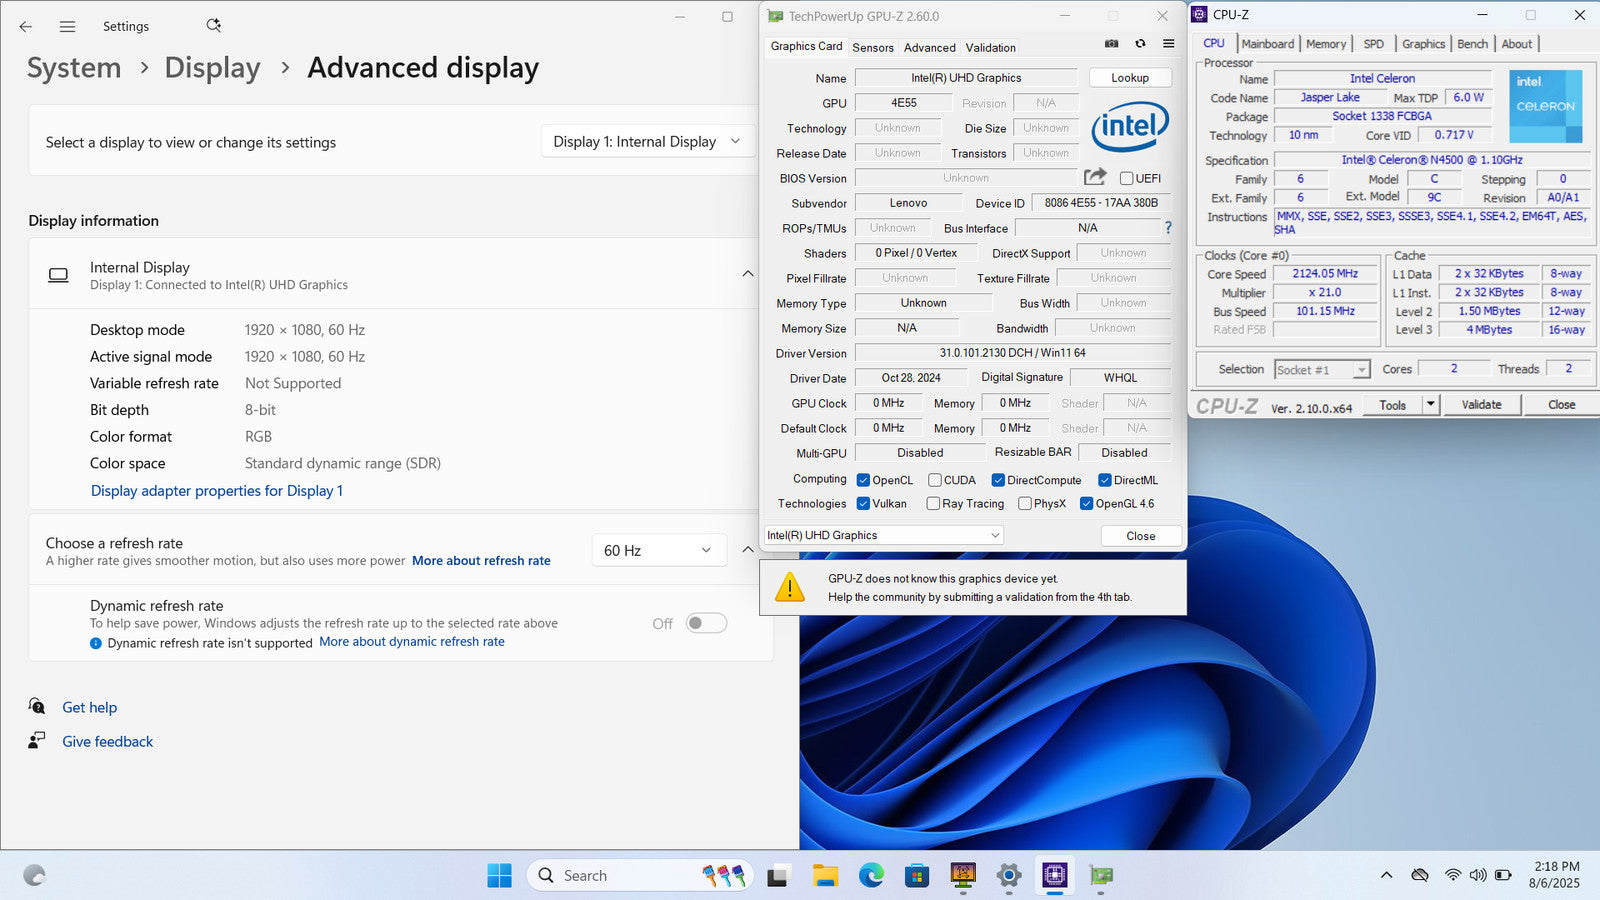
Task: Open Task View in taskbar
Action: click(x=779, y=876)
